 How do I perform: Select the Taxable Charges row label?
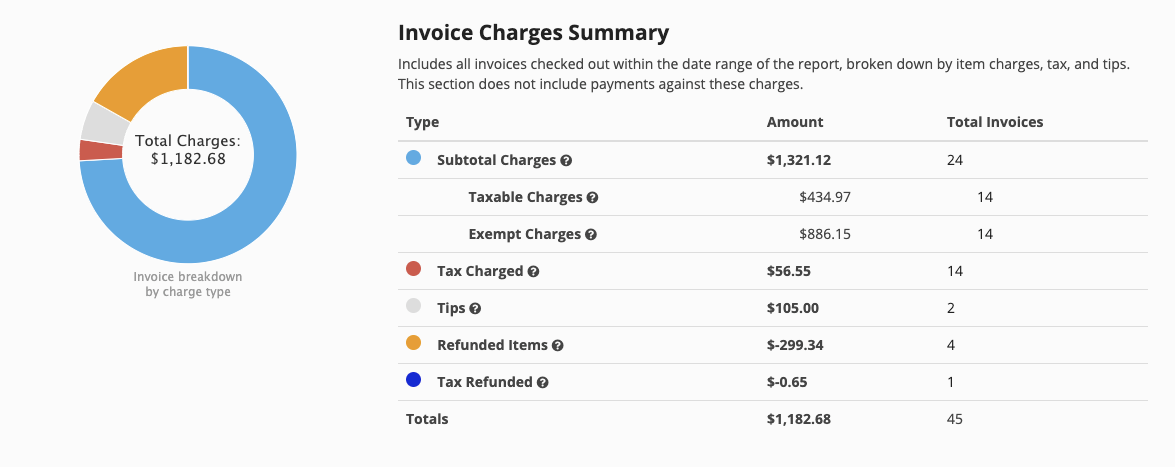coord(525,197)
